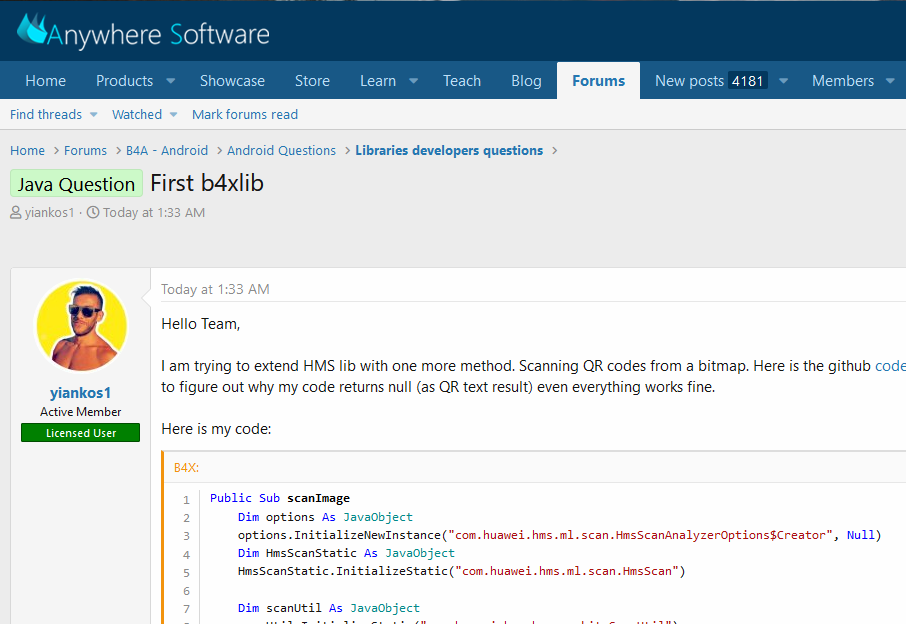
Task: Select the Forums tab
Action: coord(598,81)
